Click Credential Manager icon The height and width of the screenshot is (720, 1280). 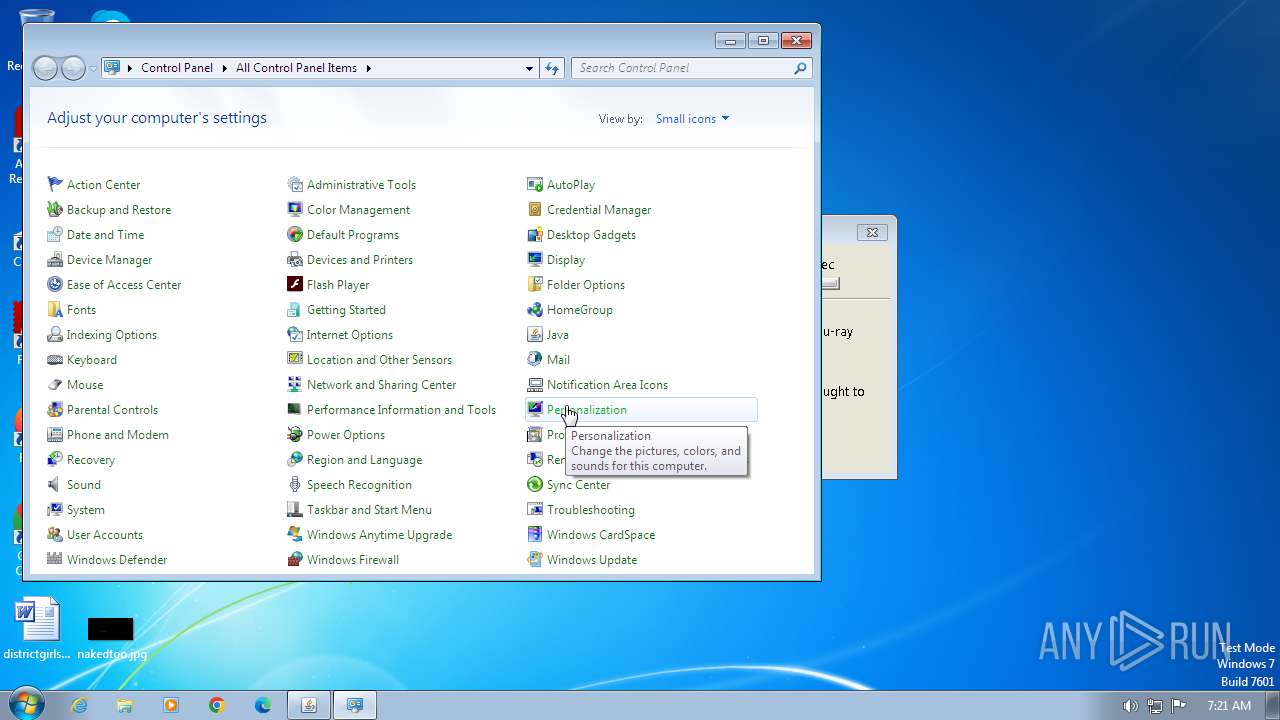coord(535,209)
